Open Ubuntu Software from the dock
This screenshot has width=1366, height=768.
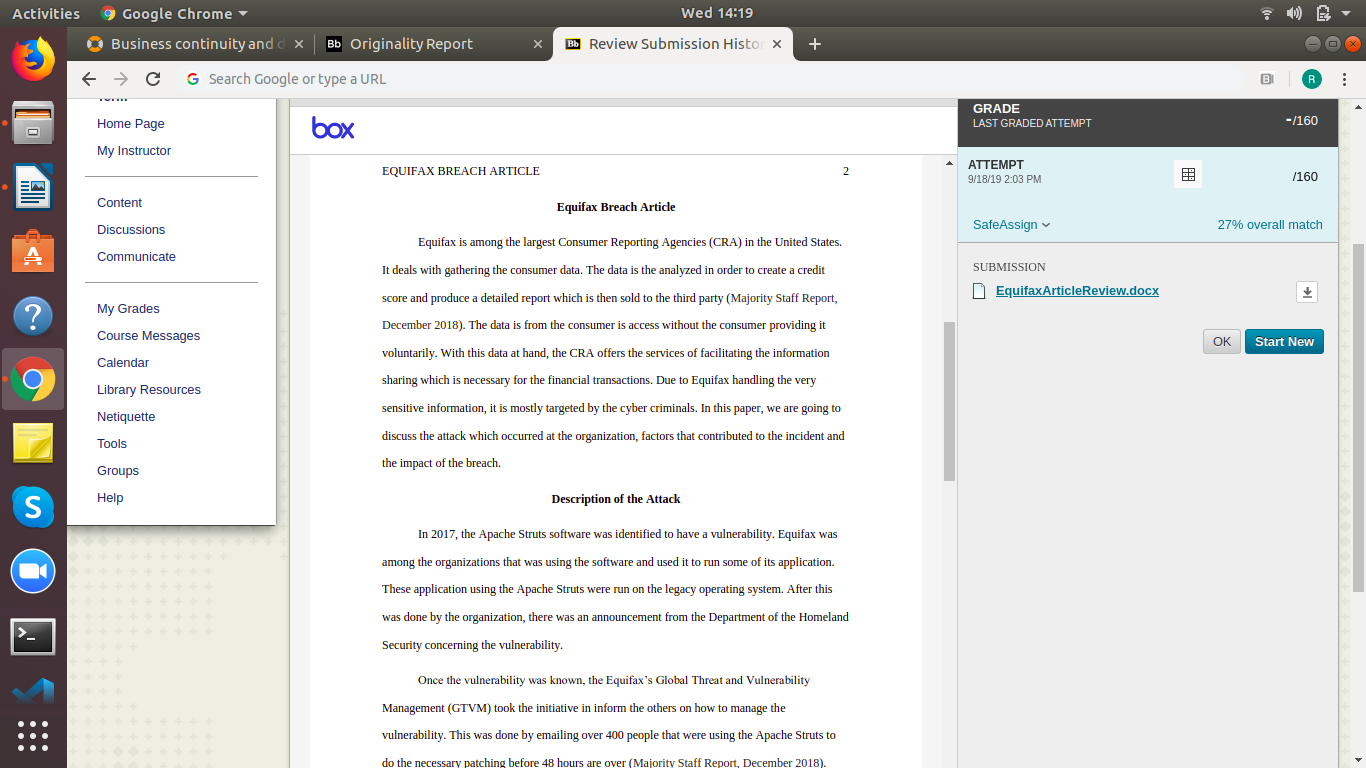click(x=33, y=251)
